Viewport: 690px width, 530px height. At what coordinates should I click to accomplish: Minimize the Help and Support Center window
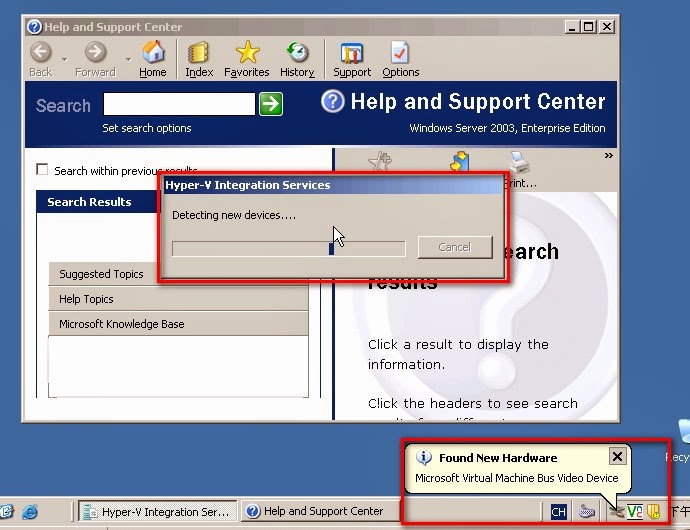pyautogui.click(x=572, y=27)
